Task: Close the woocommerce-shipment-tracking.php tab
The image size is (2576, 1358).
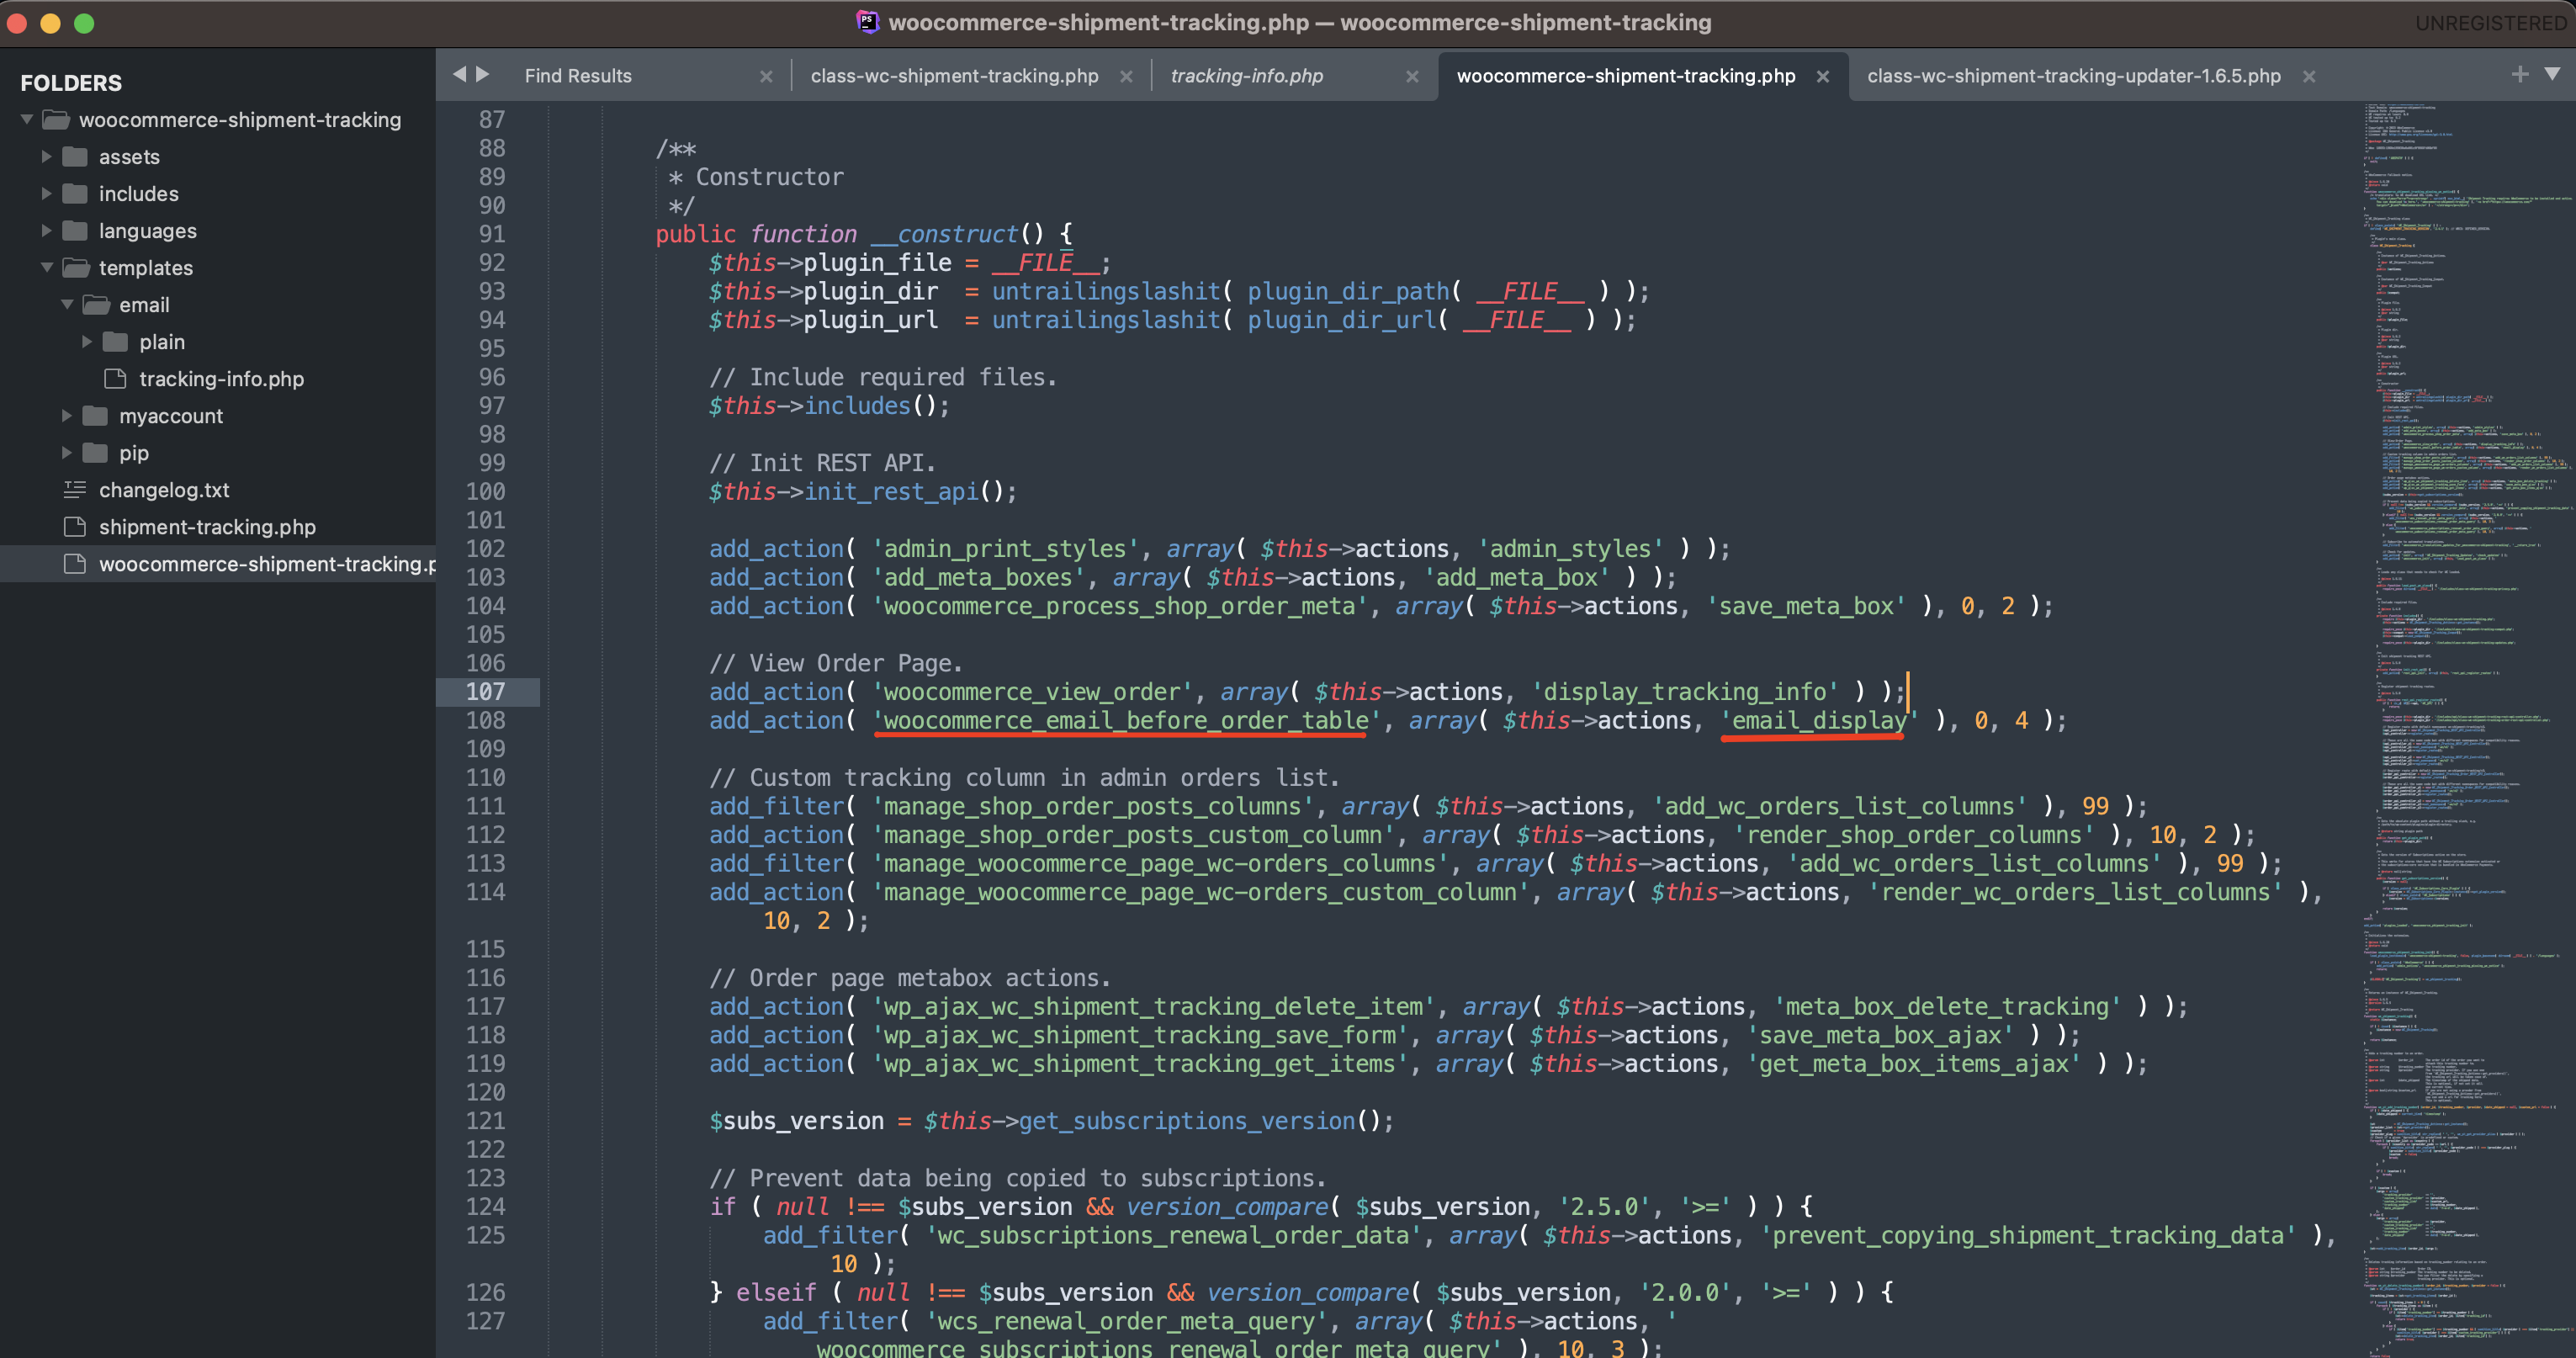Action: [1823, 77]
